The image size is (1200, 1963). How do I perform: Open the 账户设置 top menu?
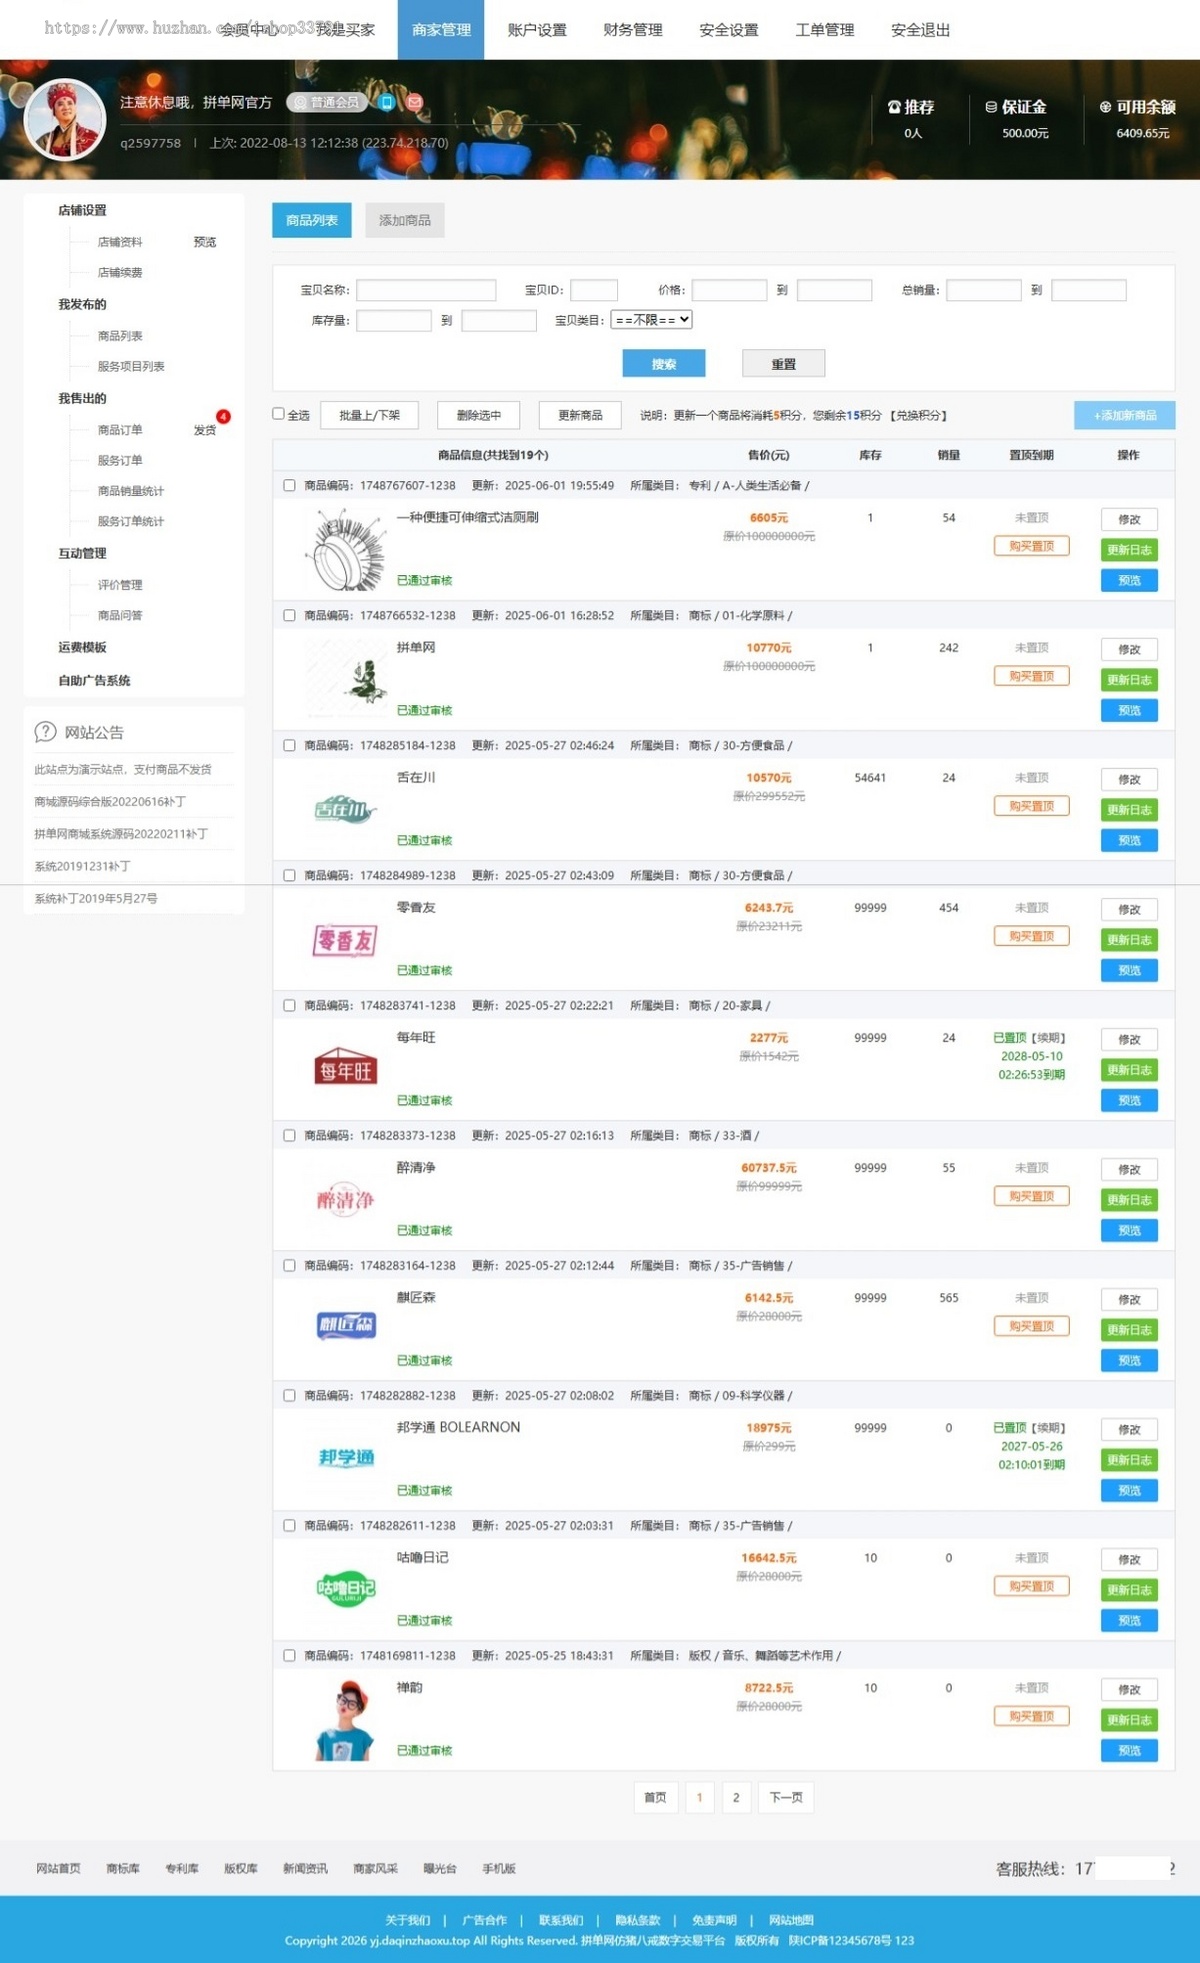[x=537, y=30]
